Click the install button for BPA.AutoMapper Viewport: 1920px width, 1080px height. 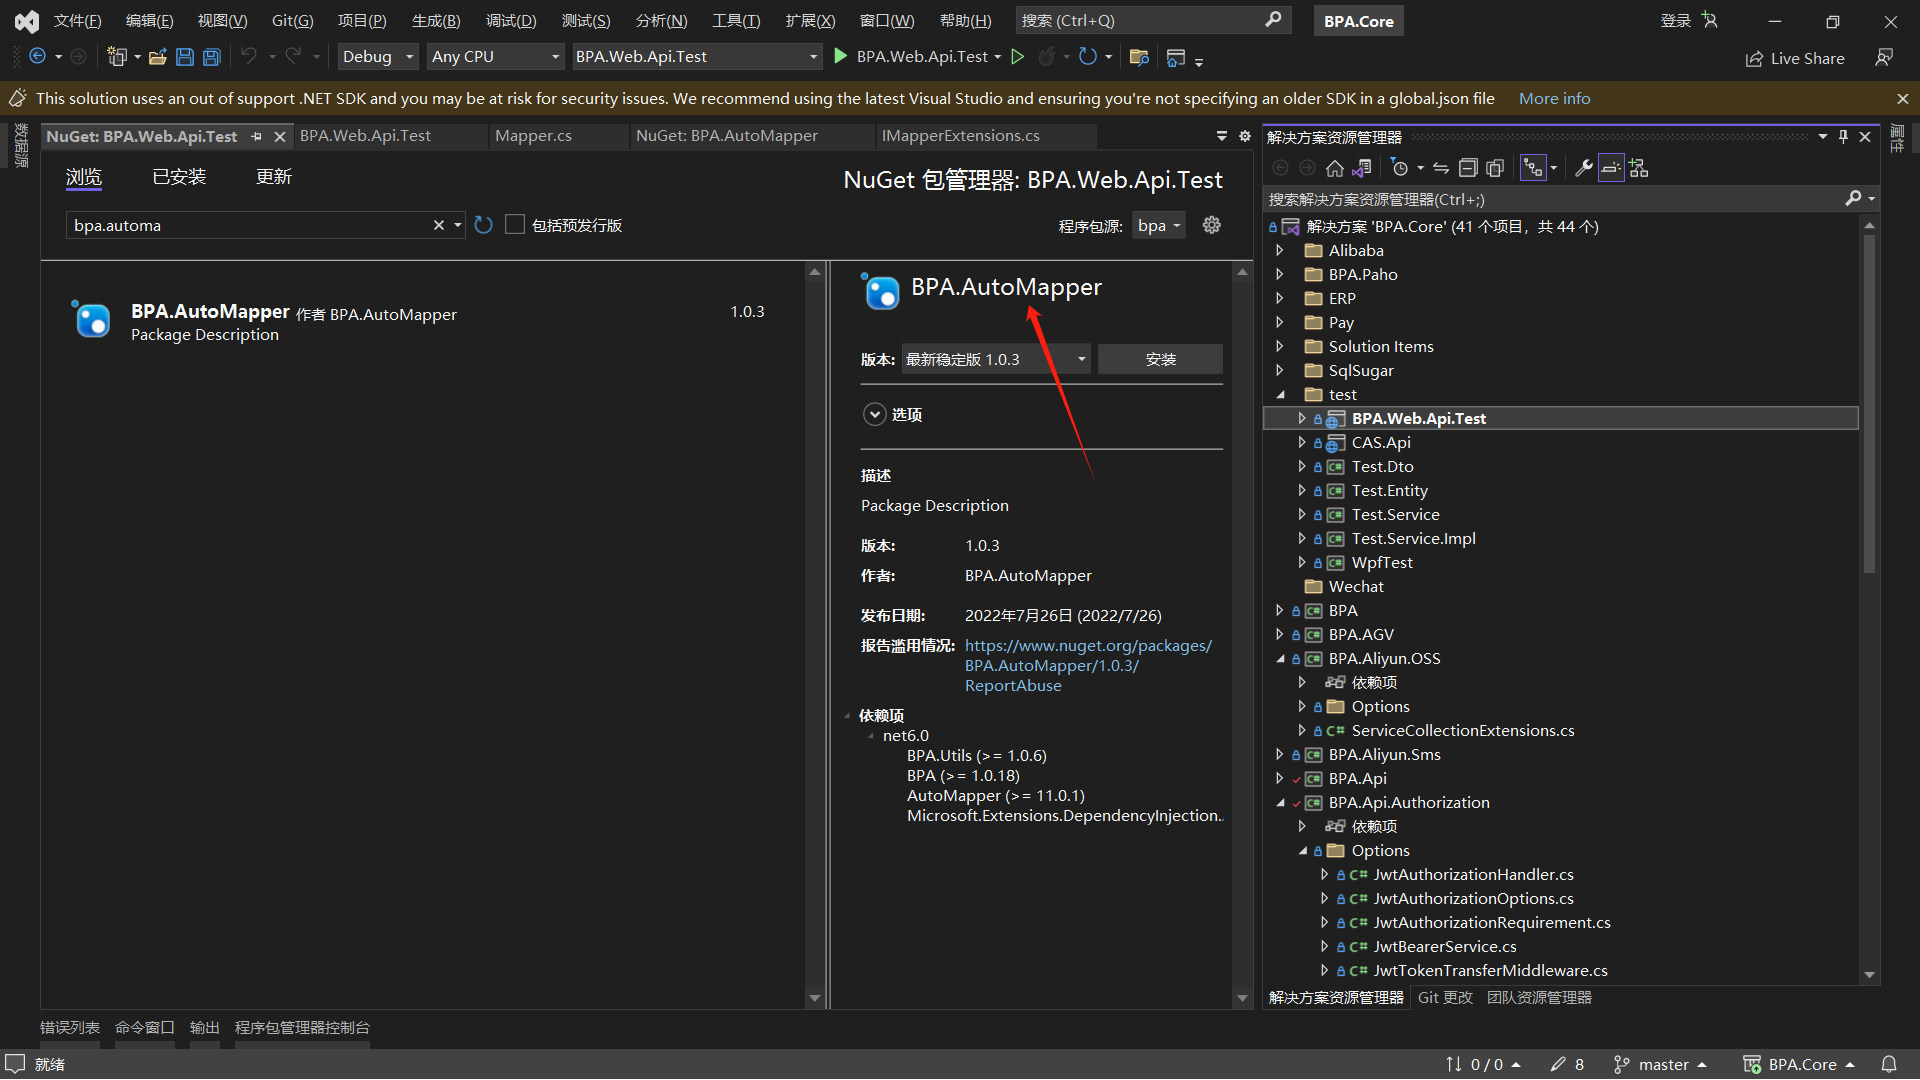click(x=1160, y=359)
